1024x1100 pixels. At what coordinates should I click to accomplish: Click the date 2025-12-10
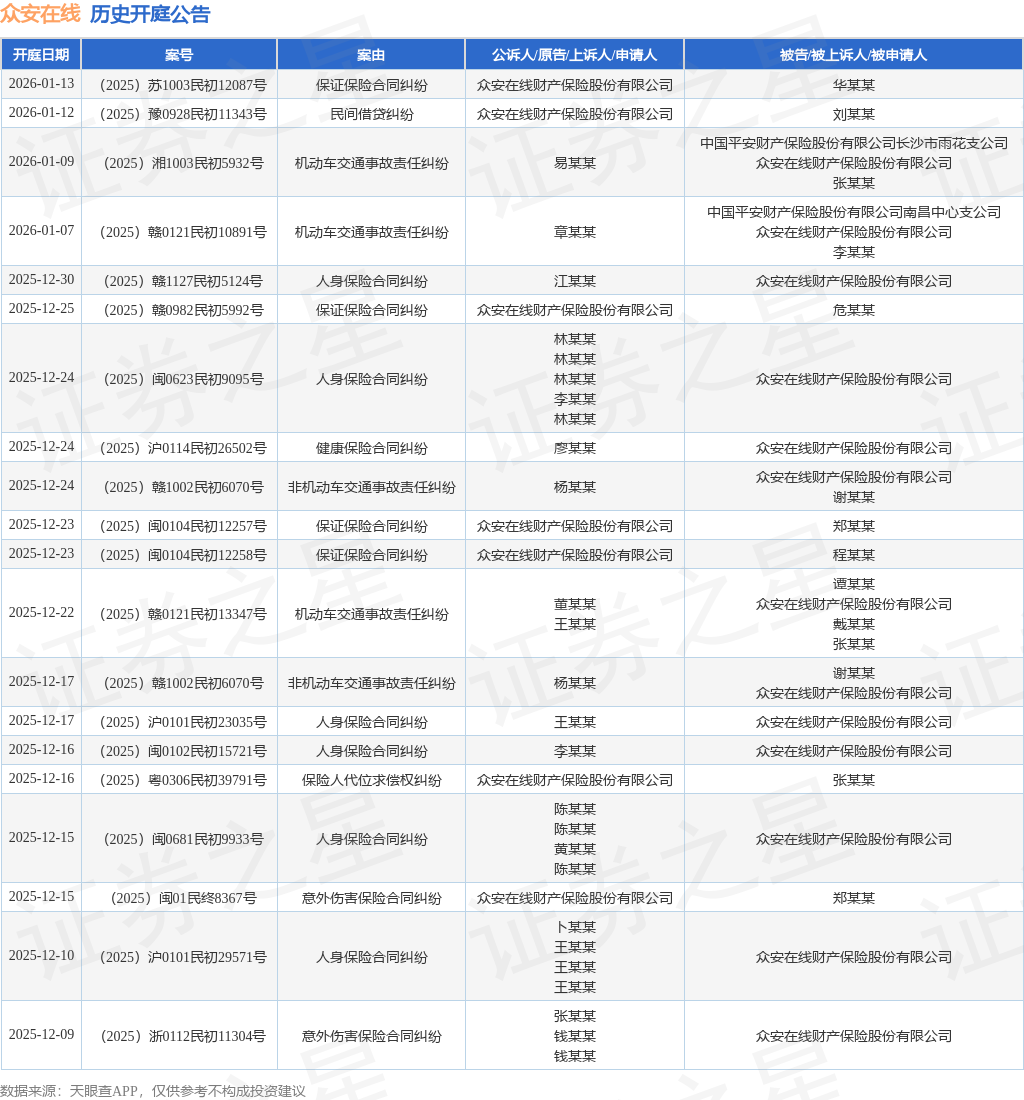pos(41,955)
